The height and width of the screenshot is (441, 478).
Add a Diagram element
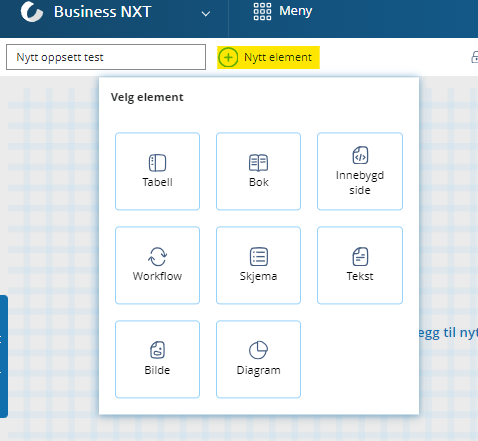pos(258,359)
